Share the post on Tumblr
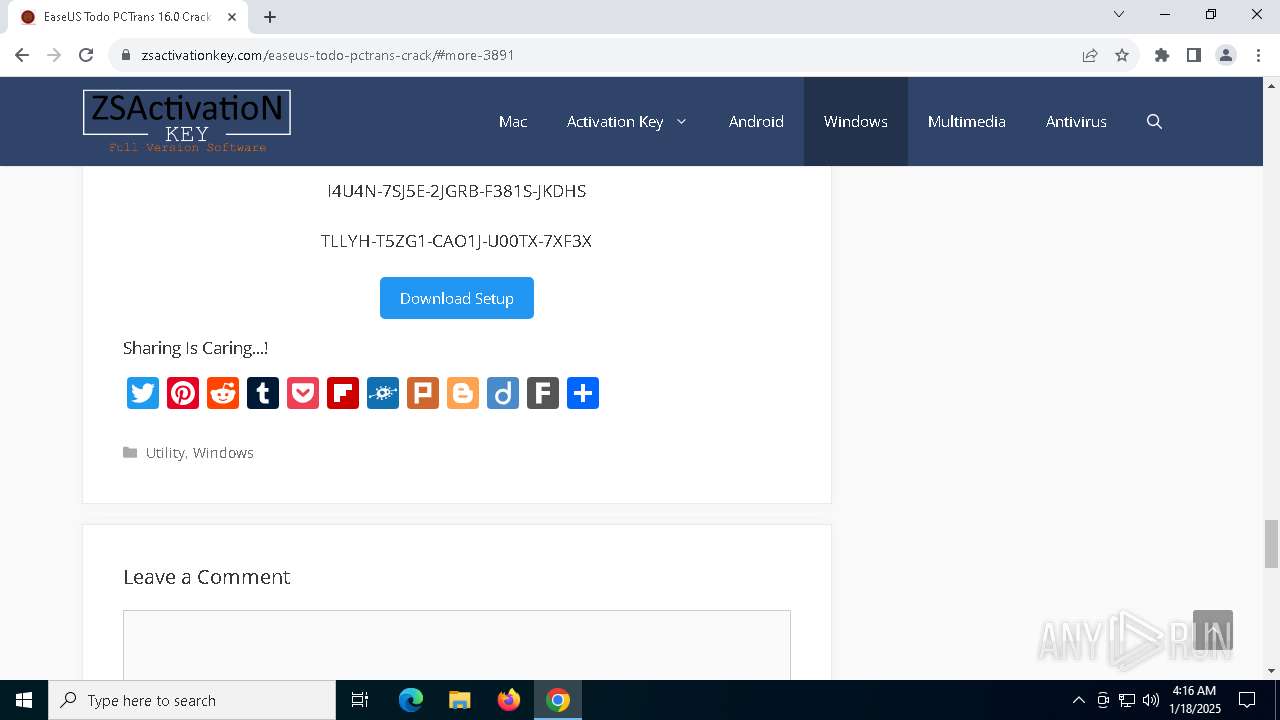The image size is (1280, 720). click(x=263, y=393)
